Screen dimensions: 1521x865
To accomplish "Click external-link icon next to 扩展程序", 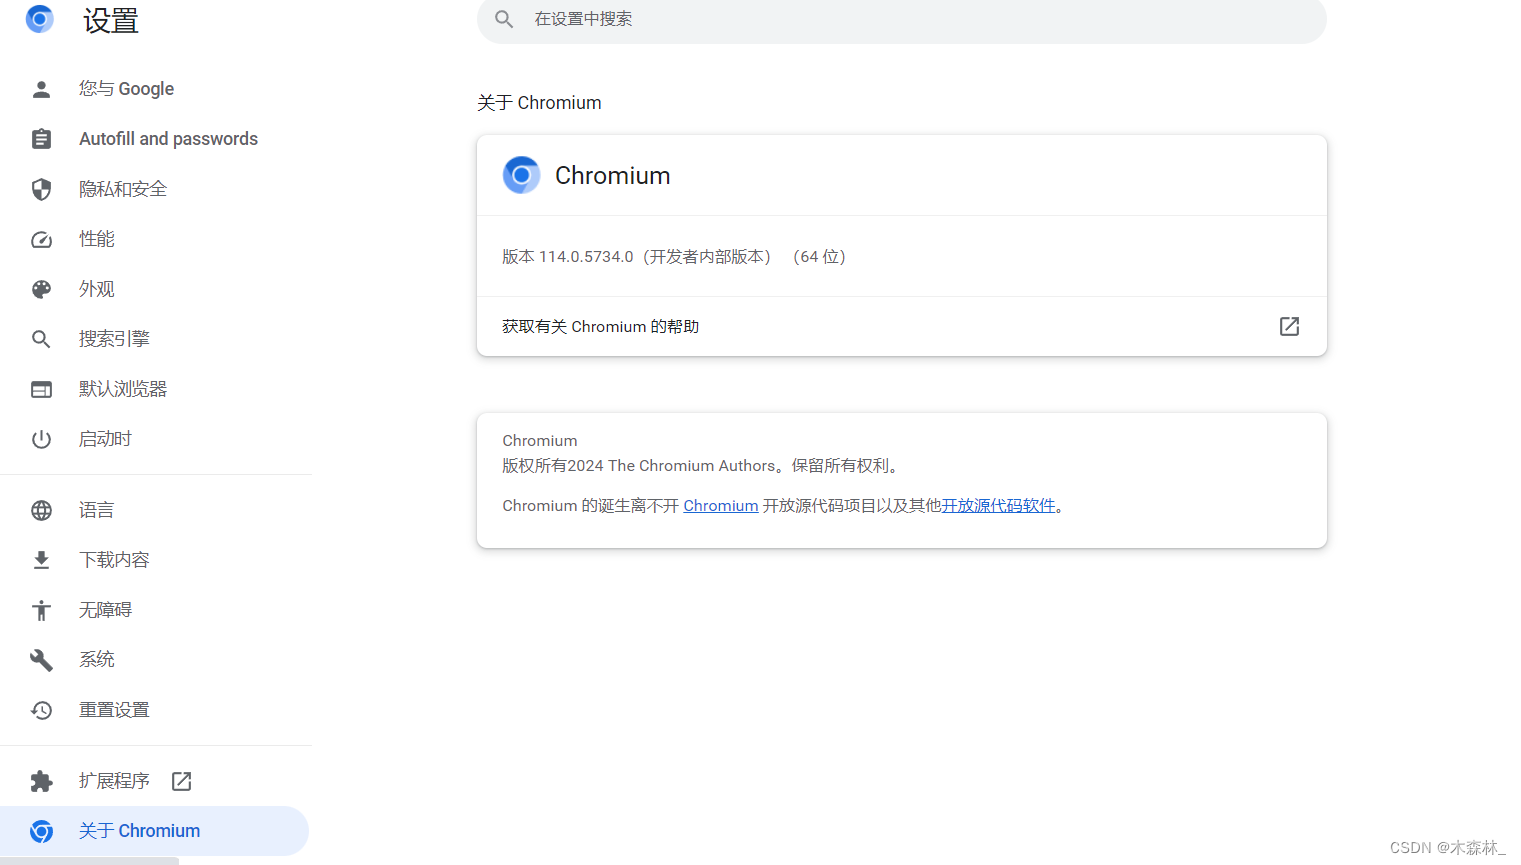I will pos(181,781).
